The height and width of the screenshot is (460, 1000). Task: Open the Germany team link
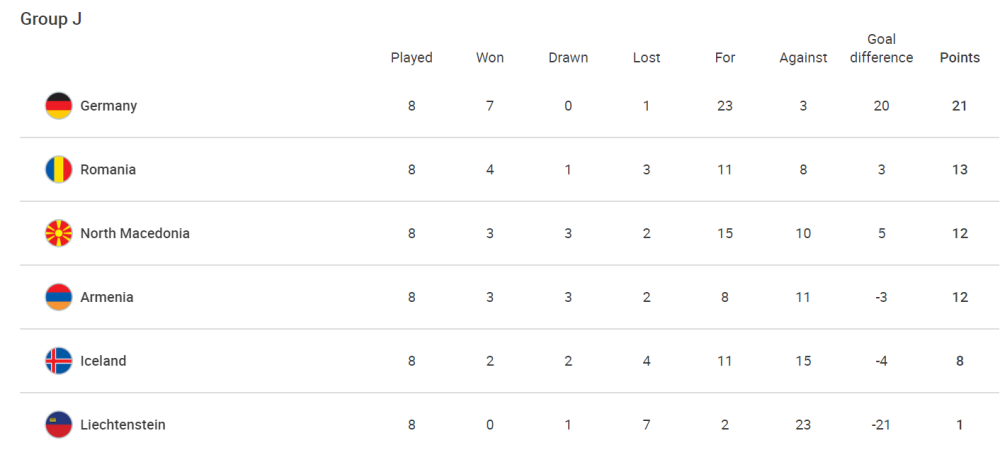pos(108,106)
